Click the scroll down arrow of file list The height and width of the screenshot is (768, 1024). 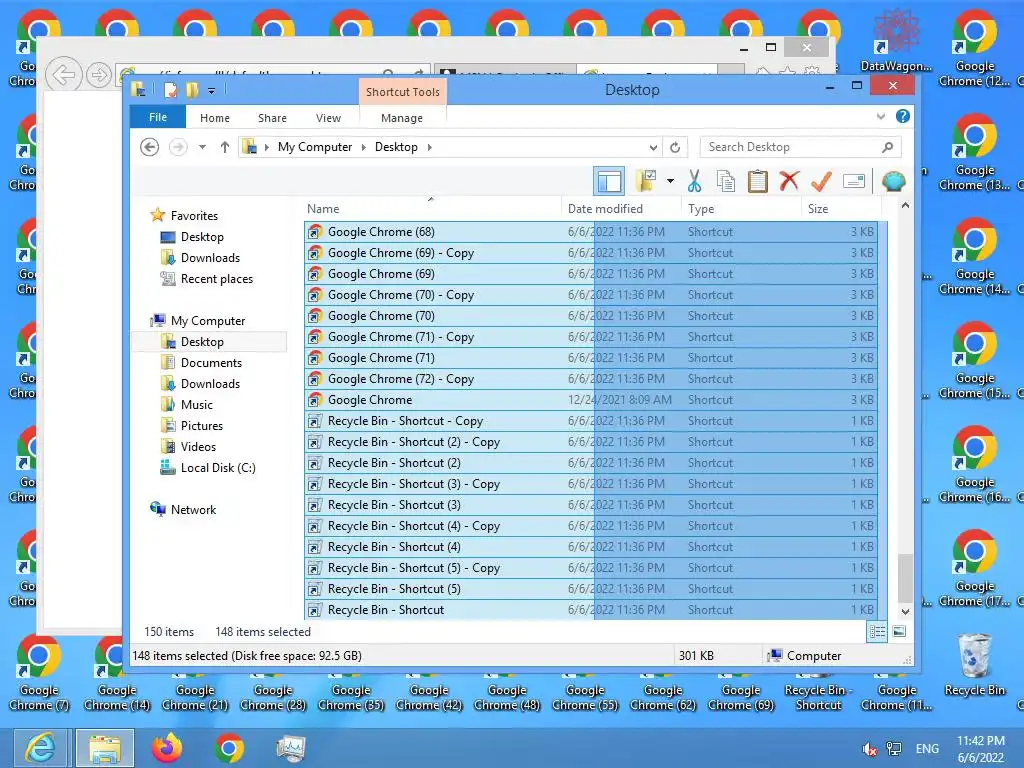click(x=905, y=612)
